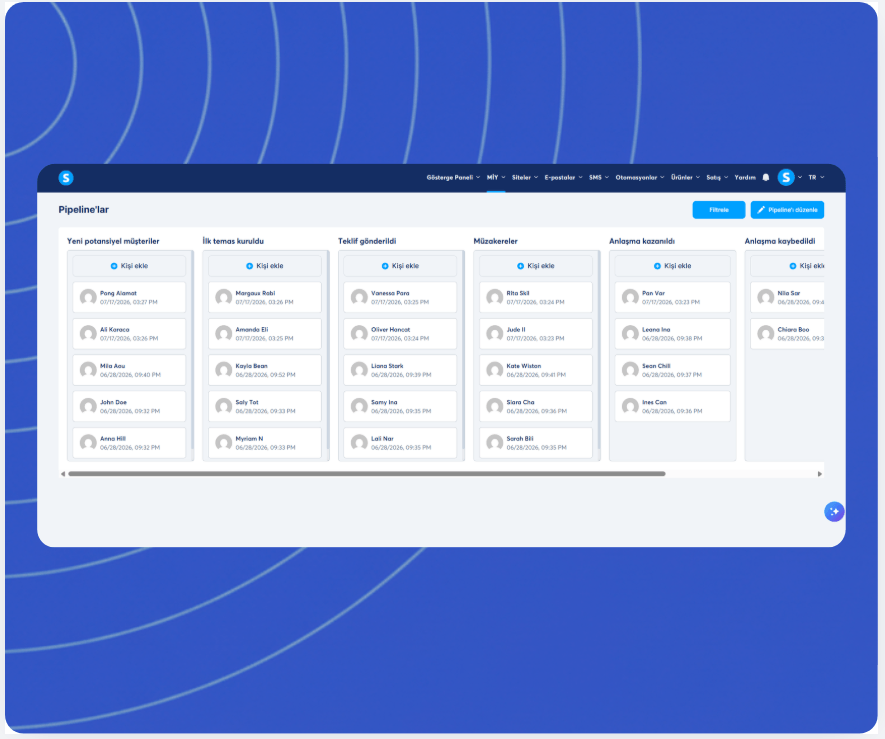
Task: Open the AI assistant sparkle button
Action: (x=834, y=511)
